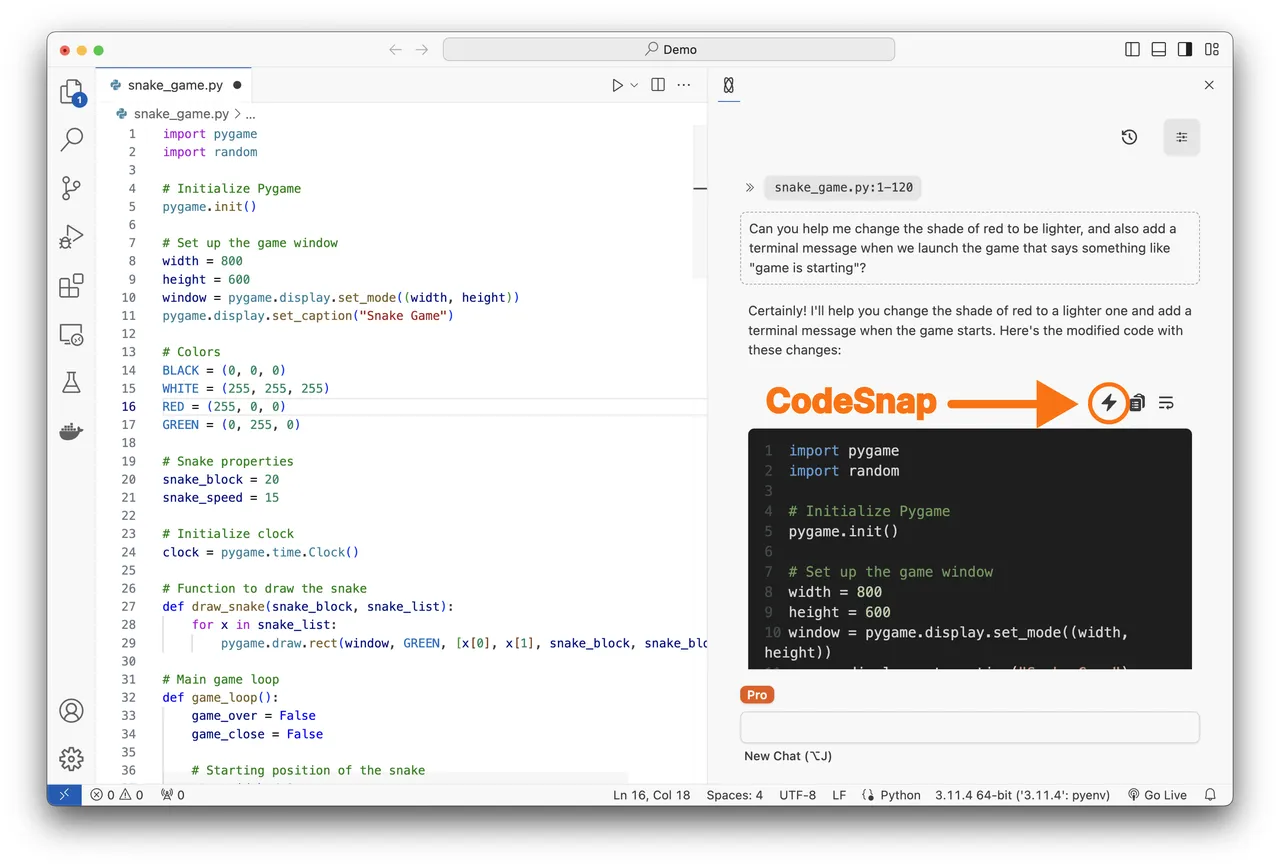This screenshot has height=868, width=1280.
Task: Open the remote window indicator in status bar
Action: 65,795
